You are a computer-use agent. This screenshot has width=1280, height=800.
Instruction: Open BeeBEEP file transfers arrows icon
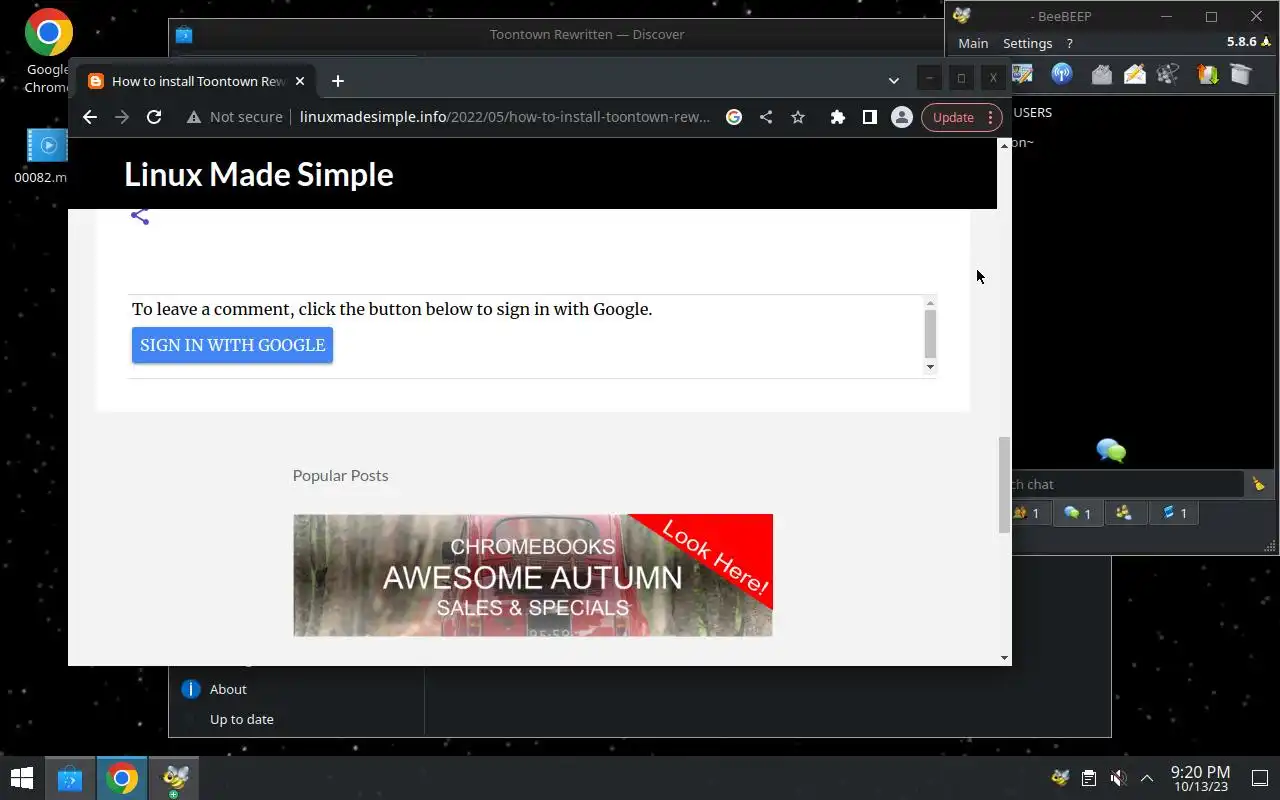pyautogui.click(x=1207, y=74)
